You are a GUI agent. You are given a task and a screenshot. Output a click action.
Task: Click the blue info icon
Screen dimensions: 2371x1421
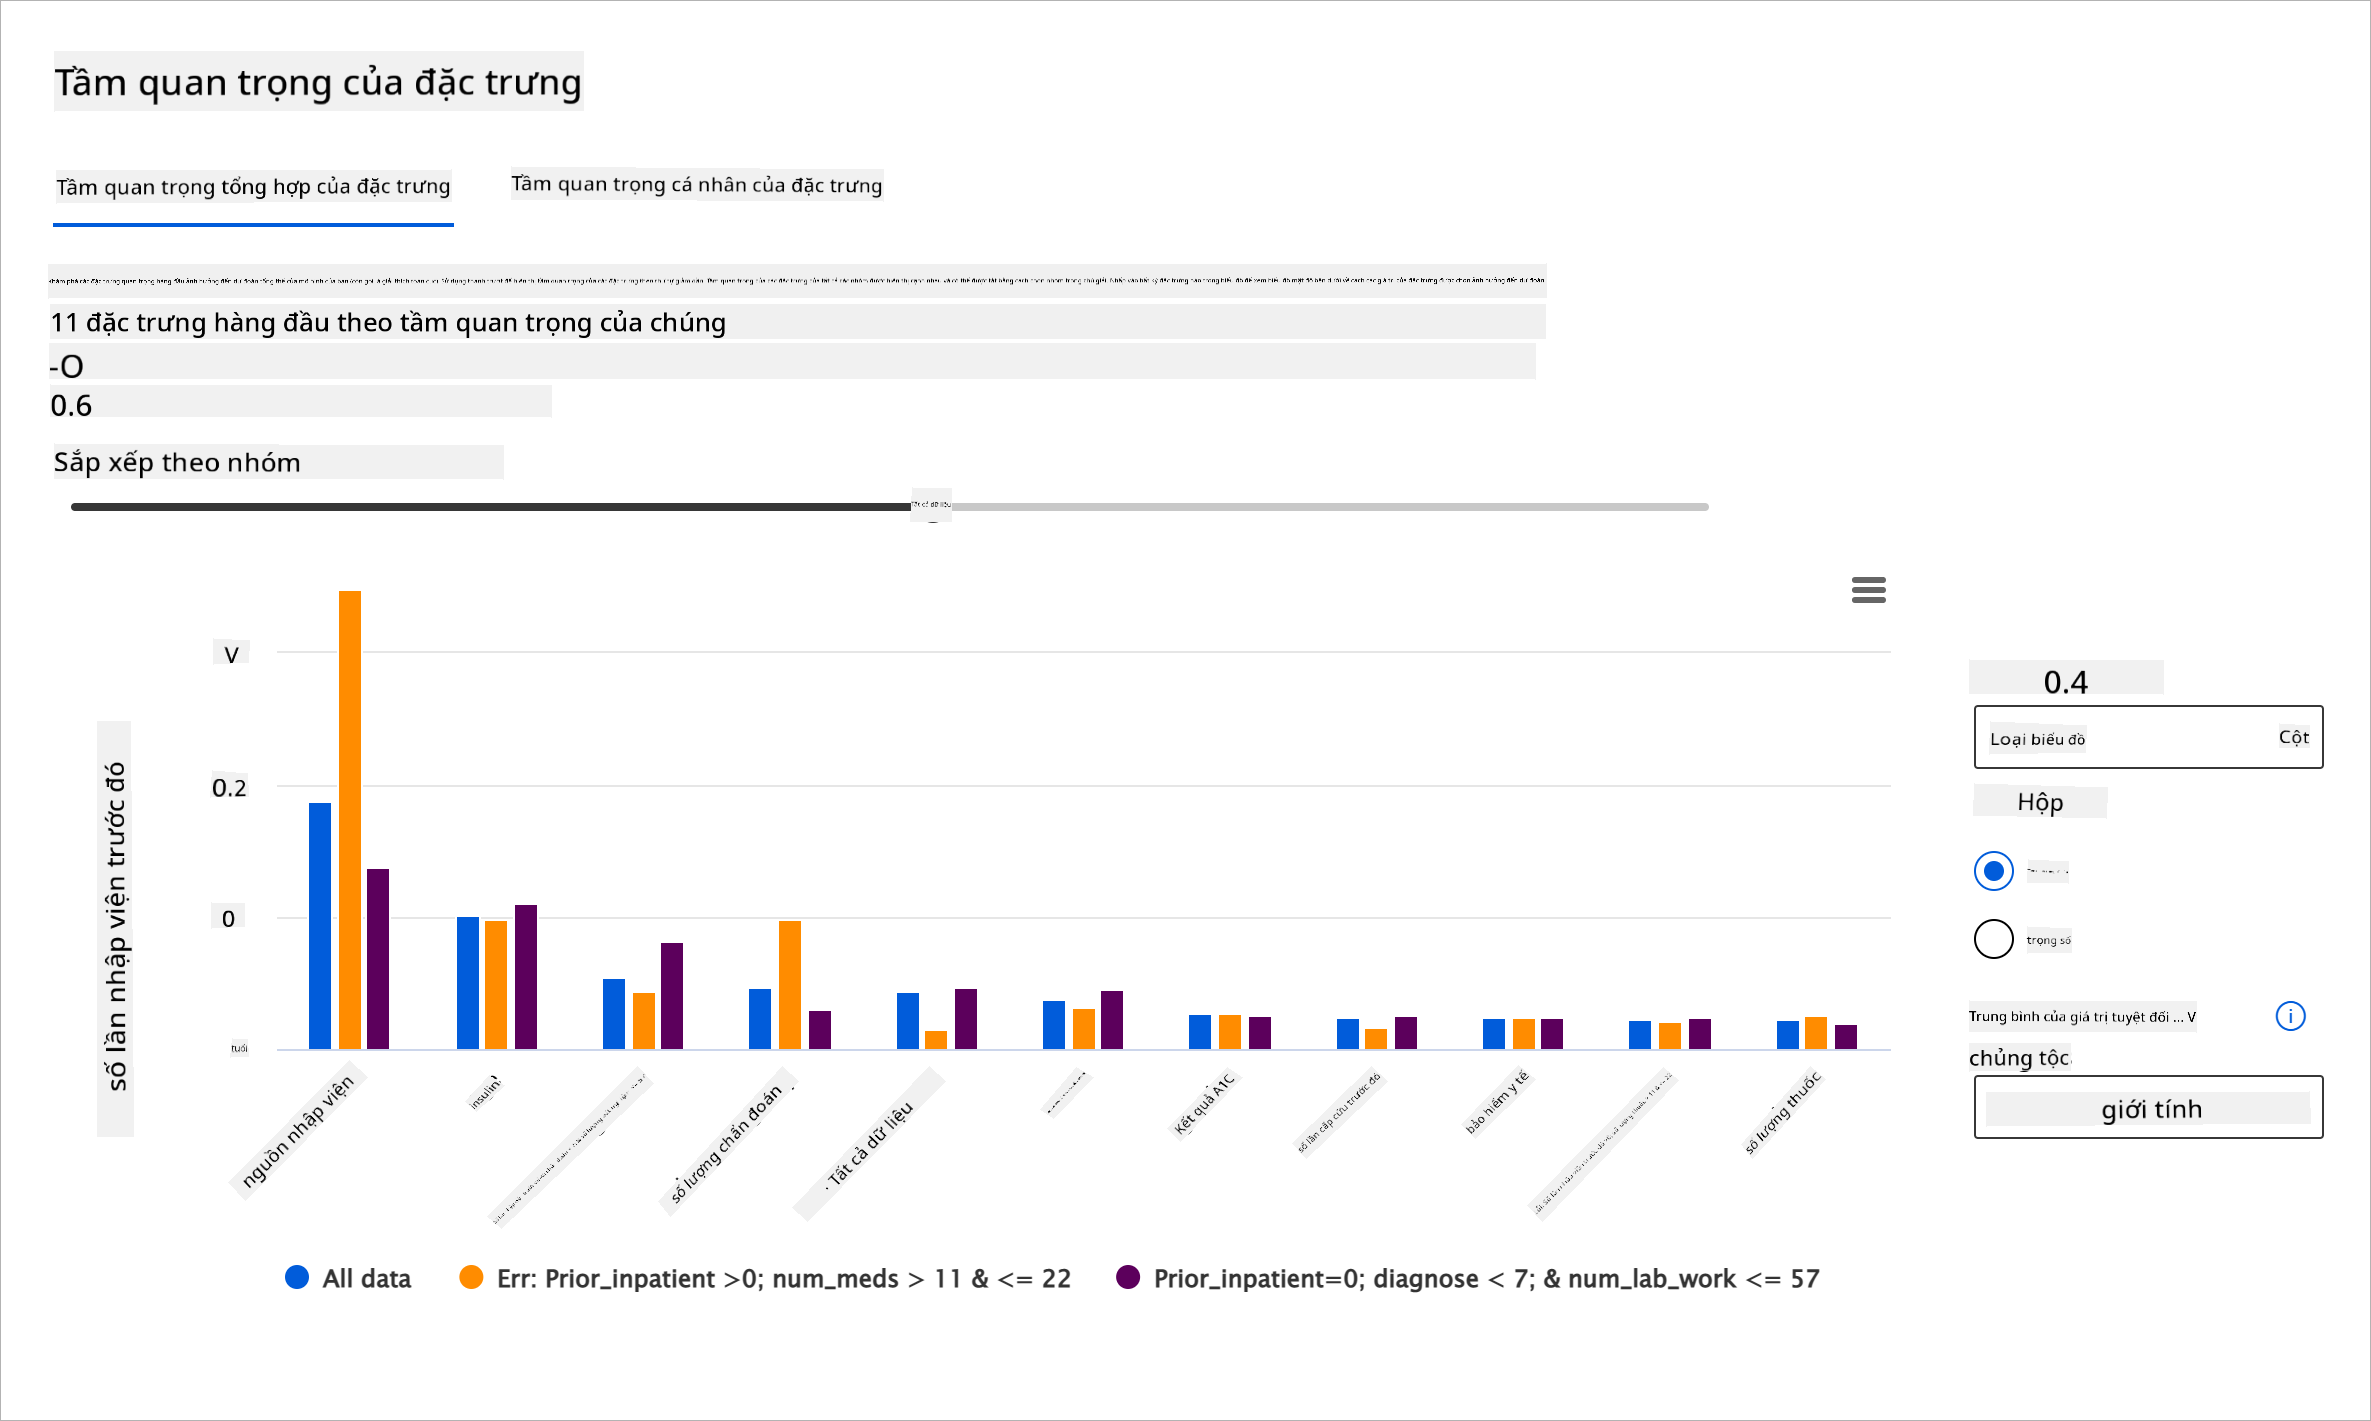coord(2290,1016)
